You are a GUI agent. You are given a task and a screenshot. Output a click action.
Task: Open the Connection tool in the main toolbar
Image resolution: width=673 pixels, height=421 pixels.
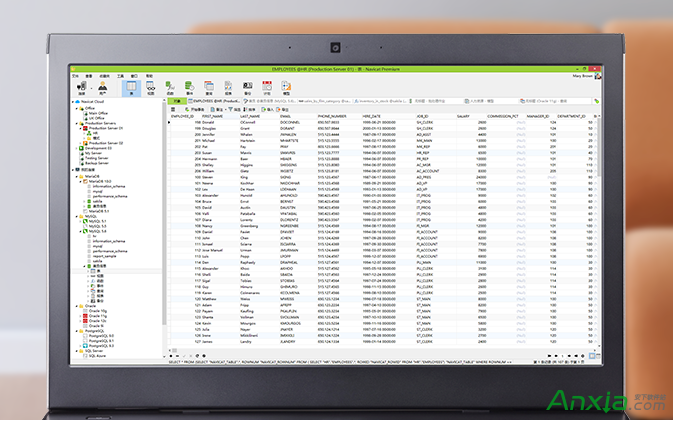pos(81,88)
